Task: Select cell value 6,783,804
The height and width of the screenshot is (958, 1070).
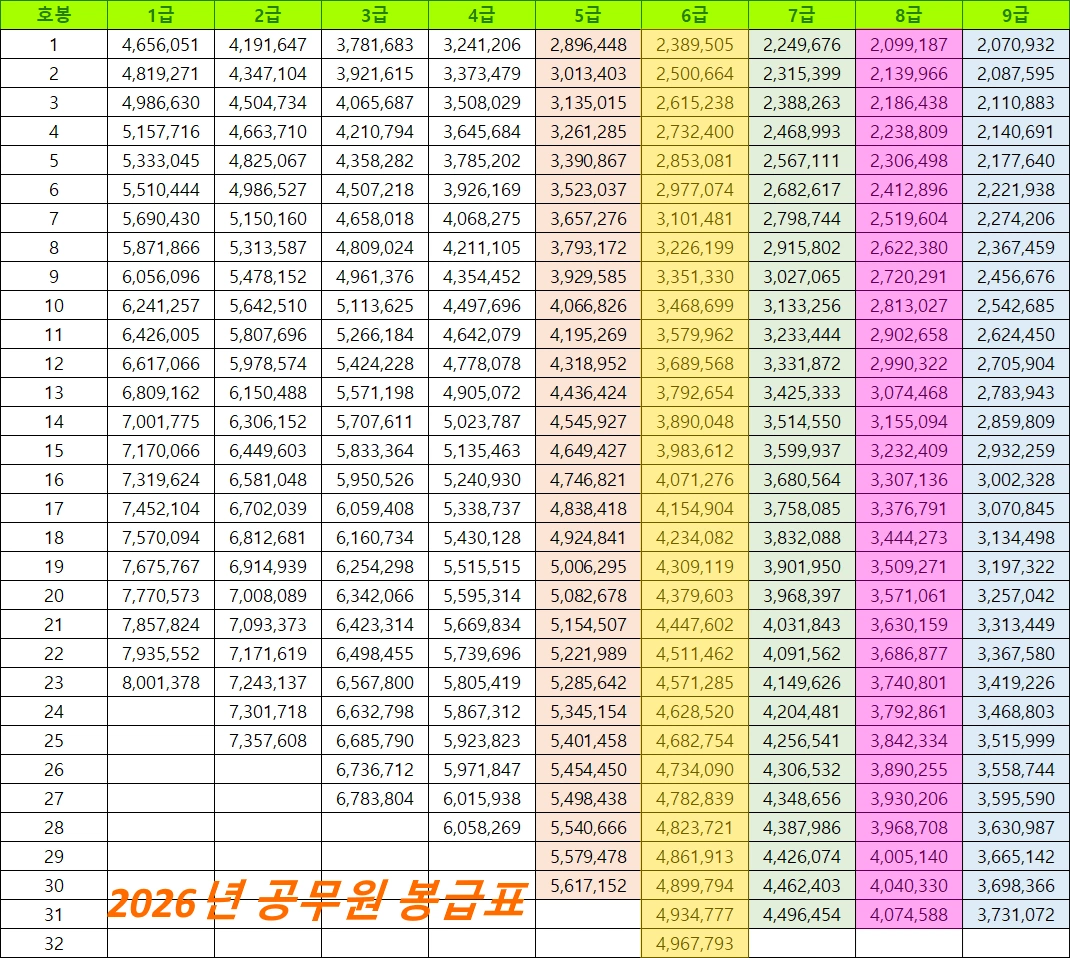Action: [375, 799]
